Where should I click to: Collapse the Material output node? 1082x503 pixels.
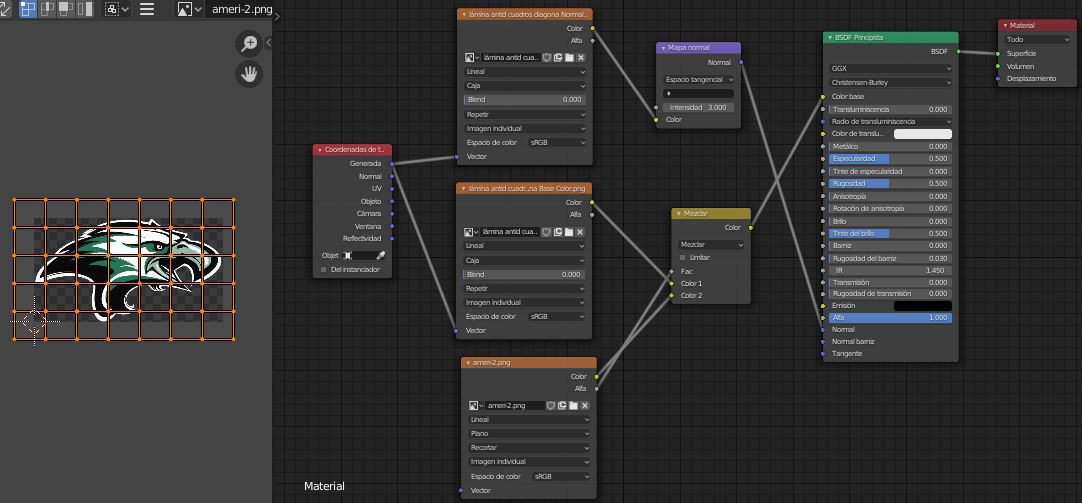coord(1005,26)
